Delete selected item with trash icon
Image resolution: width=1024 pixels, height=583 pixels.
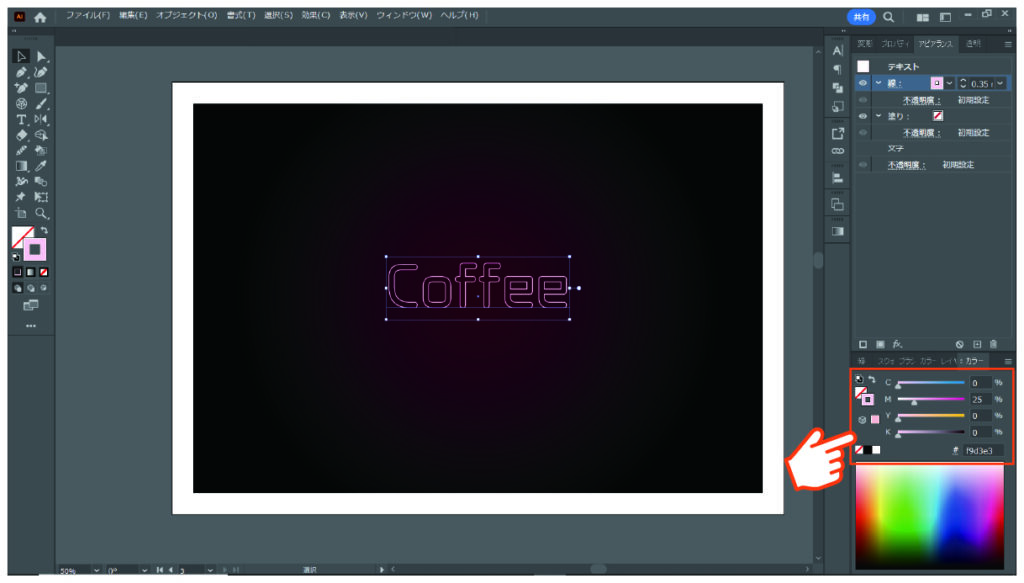(x=993, y=344)
